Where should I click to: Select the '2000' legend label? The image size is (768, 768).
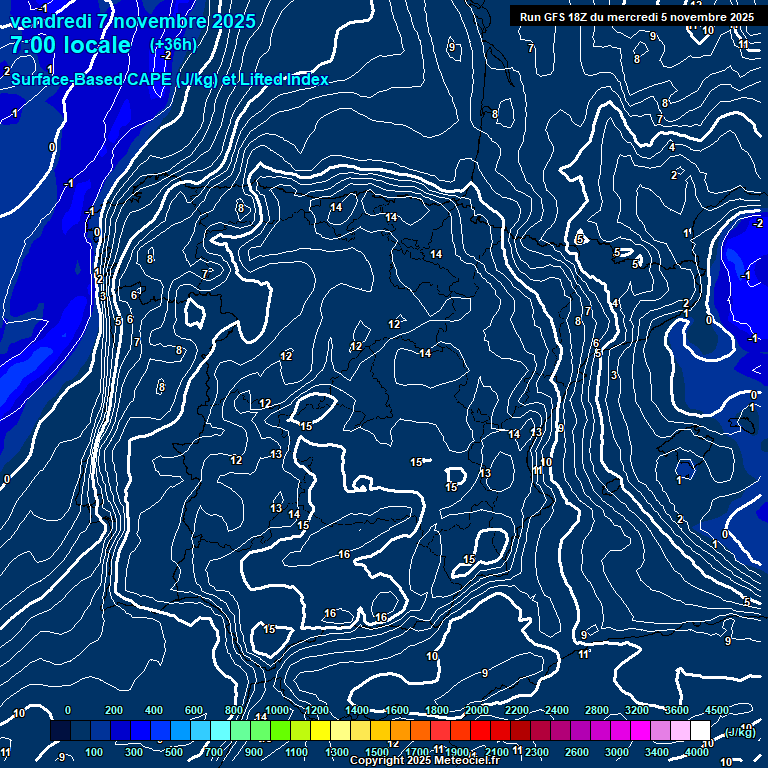click(477, 710)
